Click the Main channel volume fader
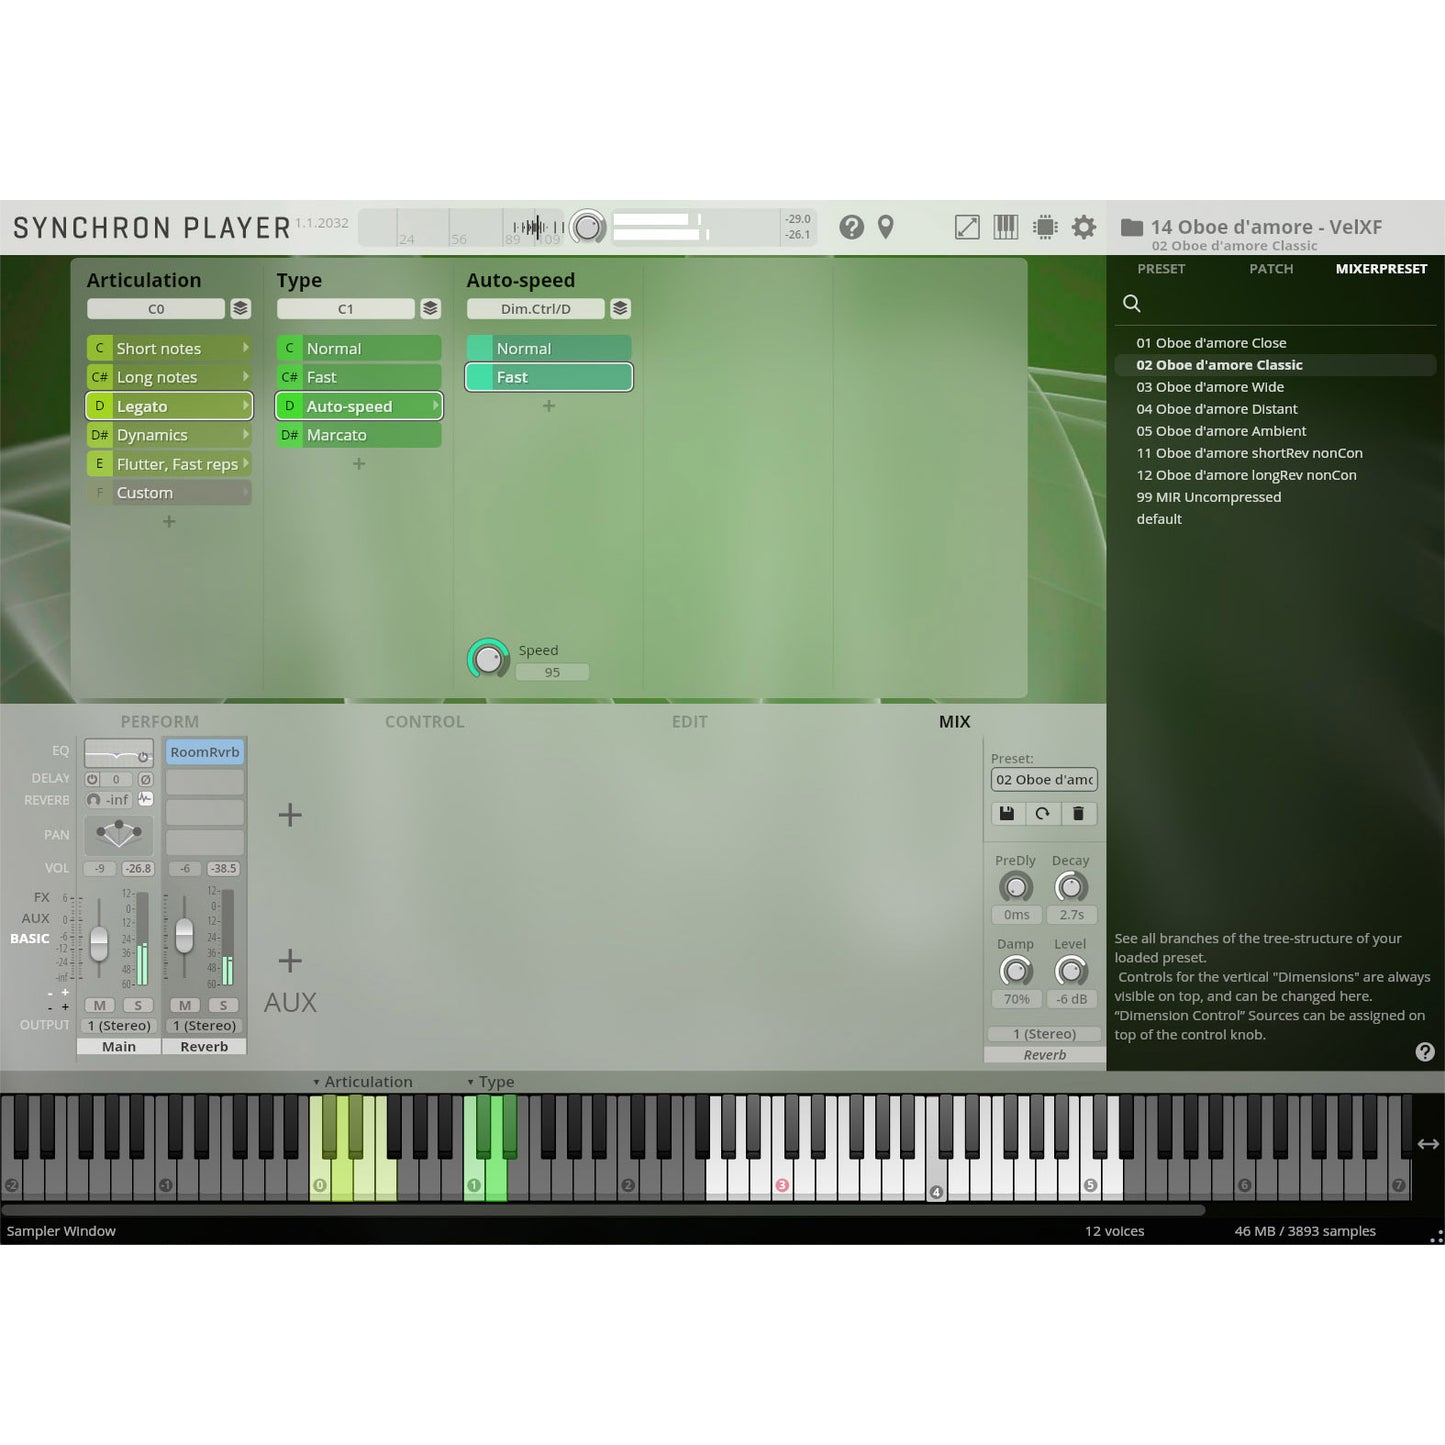Image resolution: width=1445 pixels, height=1445 pixels. point(99,941)
